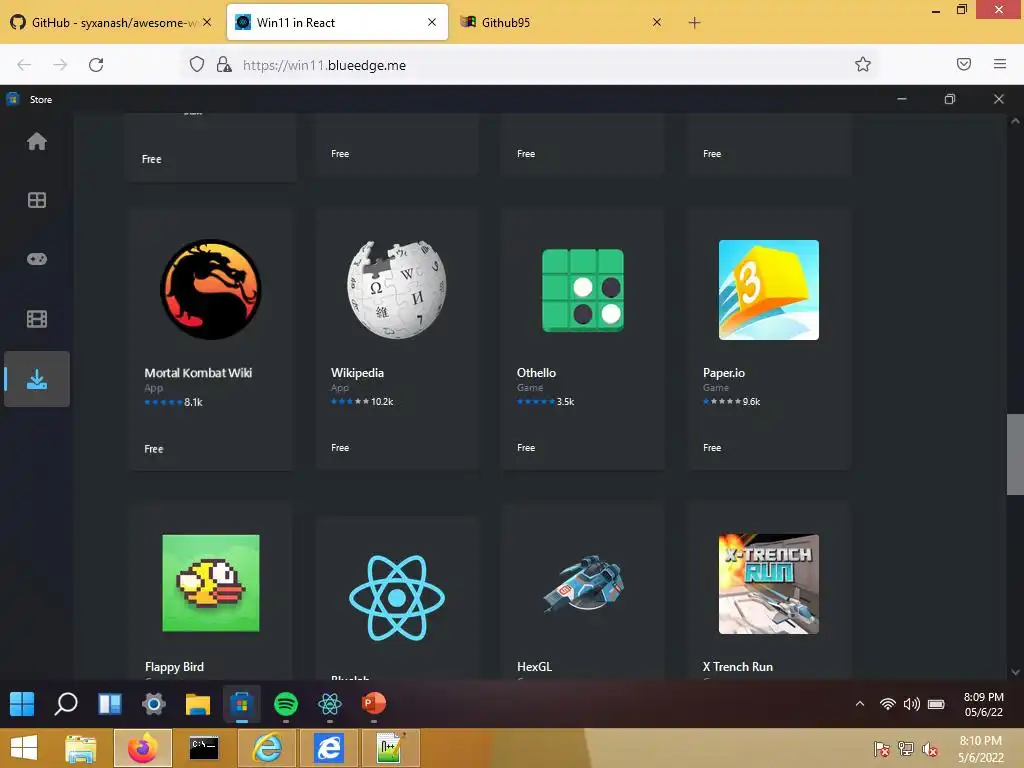Click the X Trench Run title text
Viewport: 1024px width, 768px height.
(737, 667)
